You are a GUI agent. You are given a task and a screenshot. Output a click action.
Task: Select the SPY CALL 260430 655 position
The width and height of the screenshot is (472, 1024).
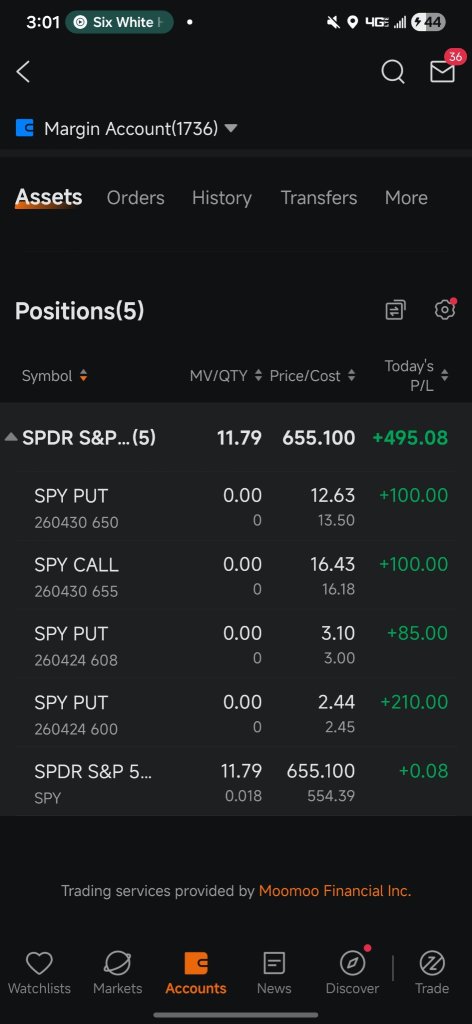236,576
